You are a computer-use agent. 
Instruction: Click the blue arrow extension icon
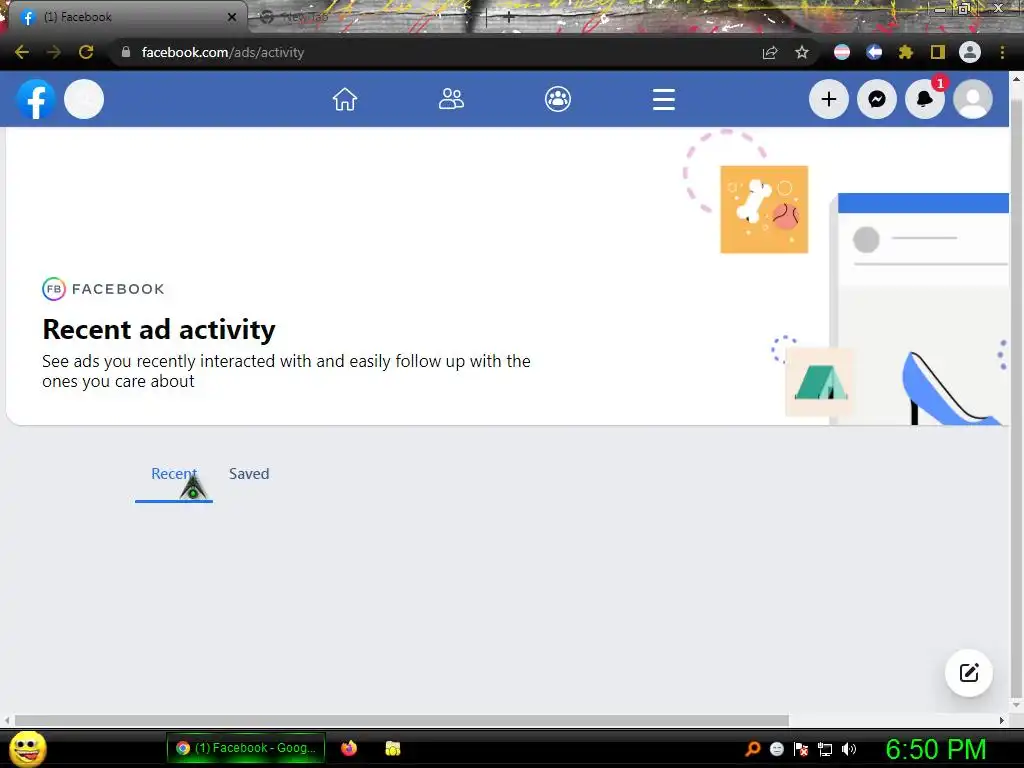(874, 52)
